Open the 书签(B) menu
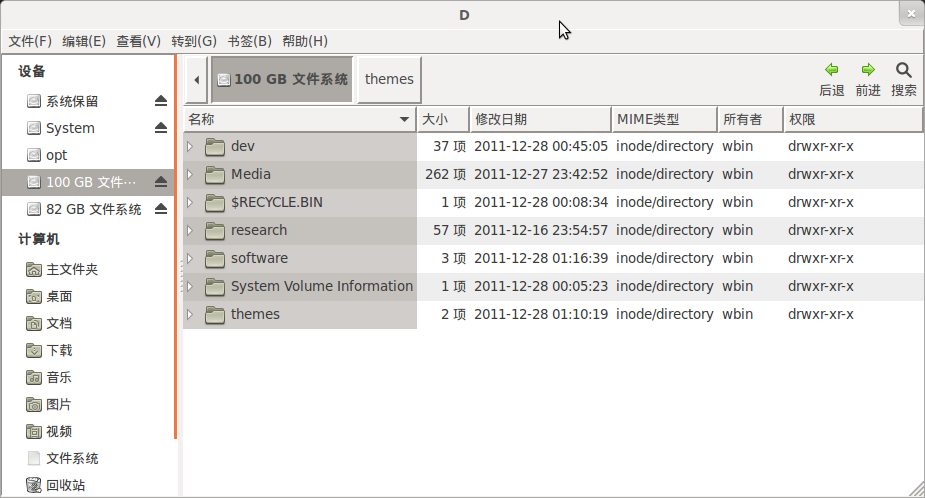The image size is (925, 498). point(250,41)
